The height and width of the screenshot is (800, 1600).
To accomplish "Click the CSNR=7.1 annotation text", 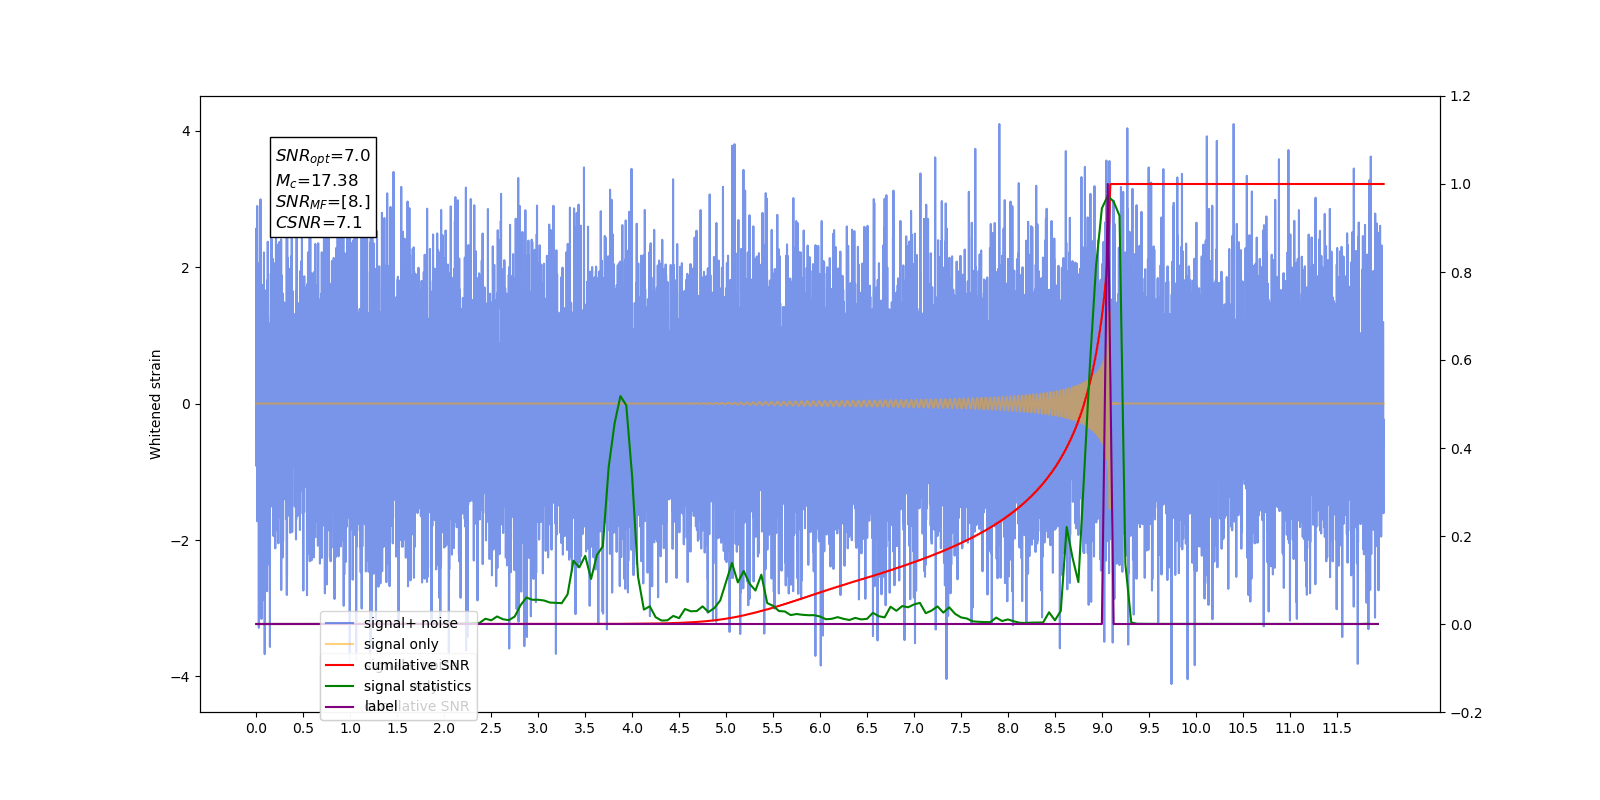I will click(x=319, y=223).
